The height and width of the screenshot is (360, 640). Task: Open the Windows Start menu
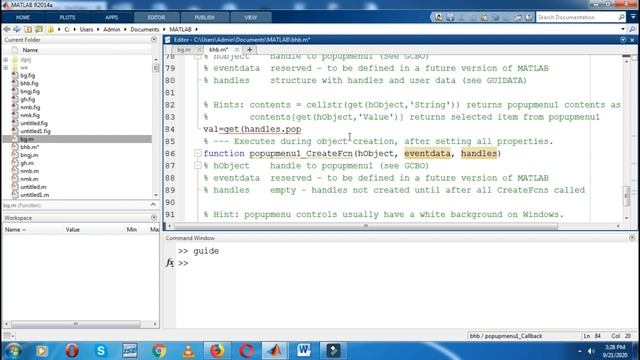pos(13,351)
